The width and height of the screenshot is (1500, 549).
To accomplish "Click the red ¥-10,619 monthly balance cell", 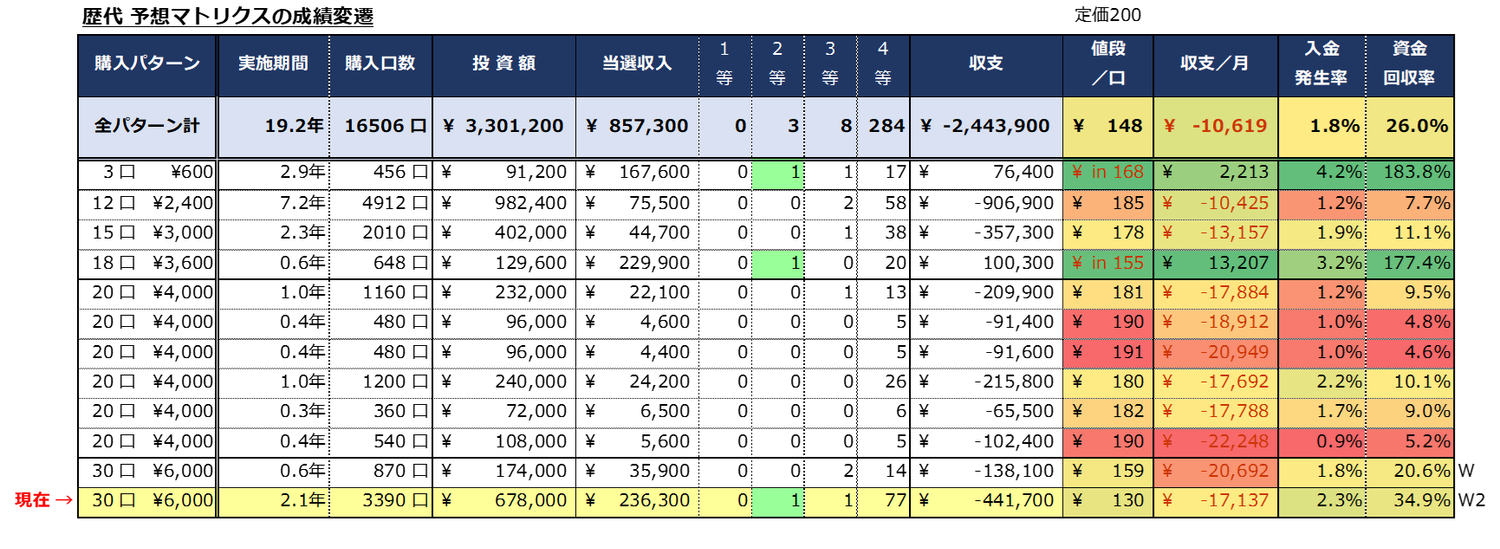I will 1215,126.
